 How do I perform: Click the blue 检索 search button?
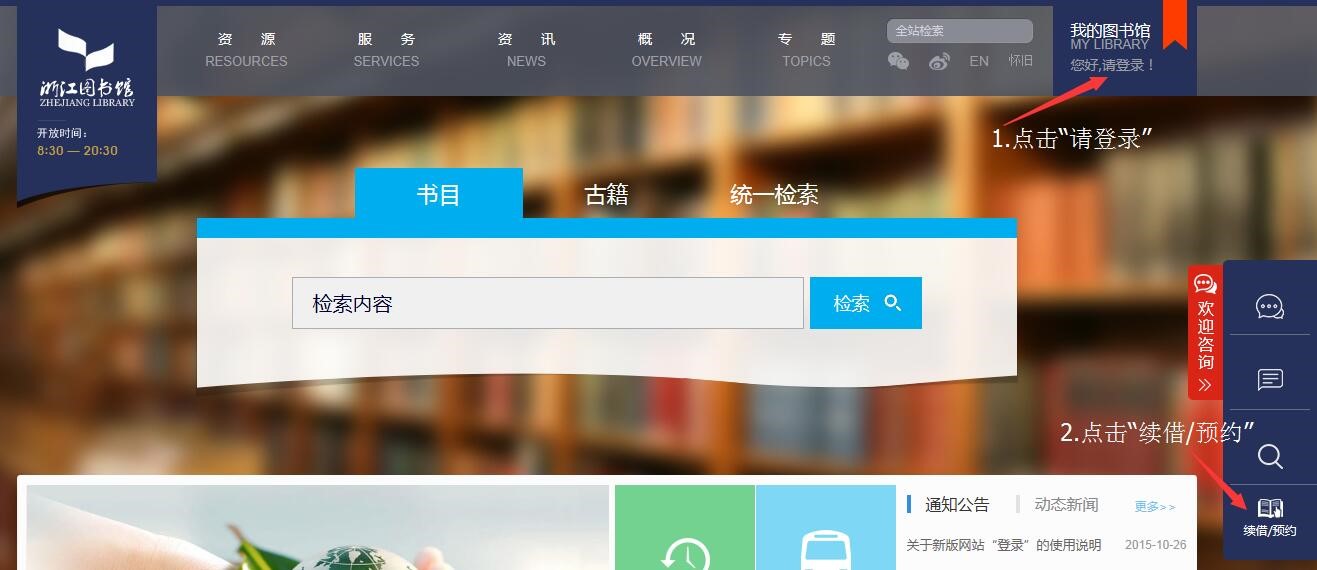(x=866, y=303)
